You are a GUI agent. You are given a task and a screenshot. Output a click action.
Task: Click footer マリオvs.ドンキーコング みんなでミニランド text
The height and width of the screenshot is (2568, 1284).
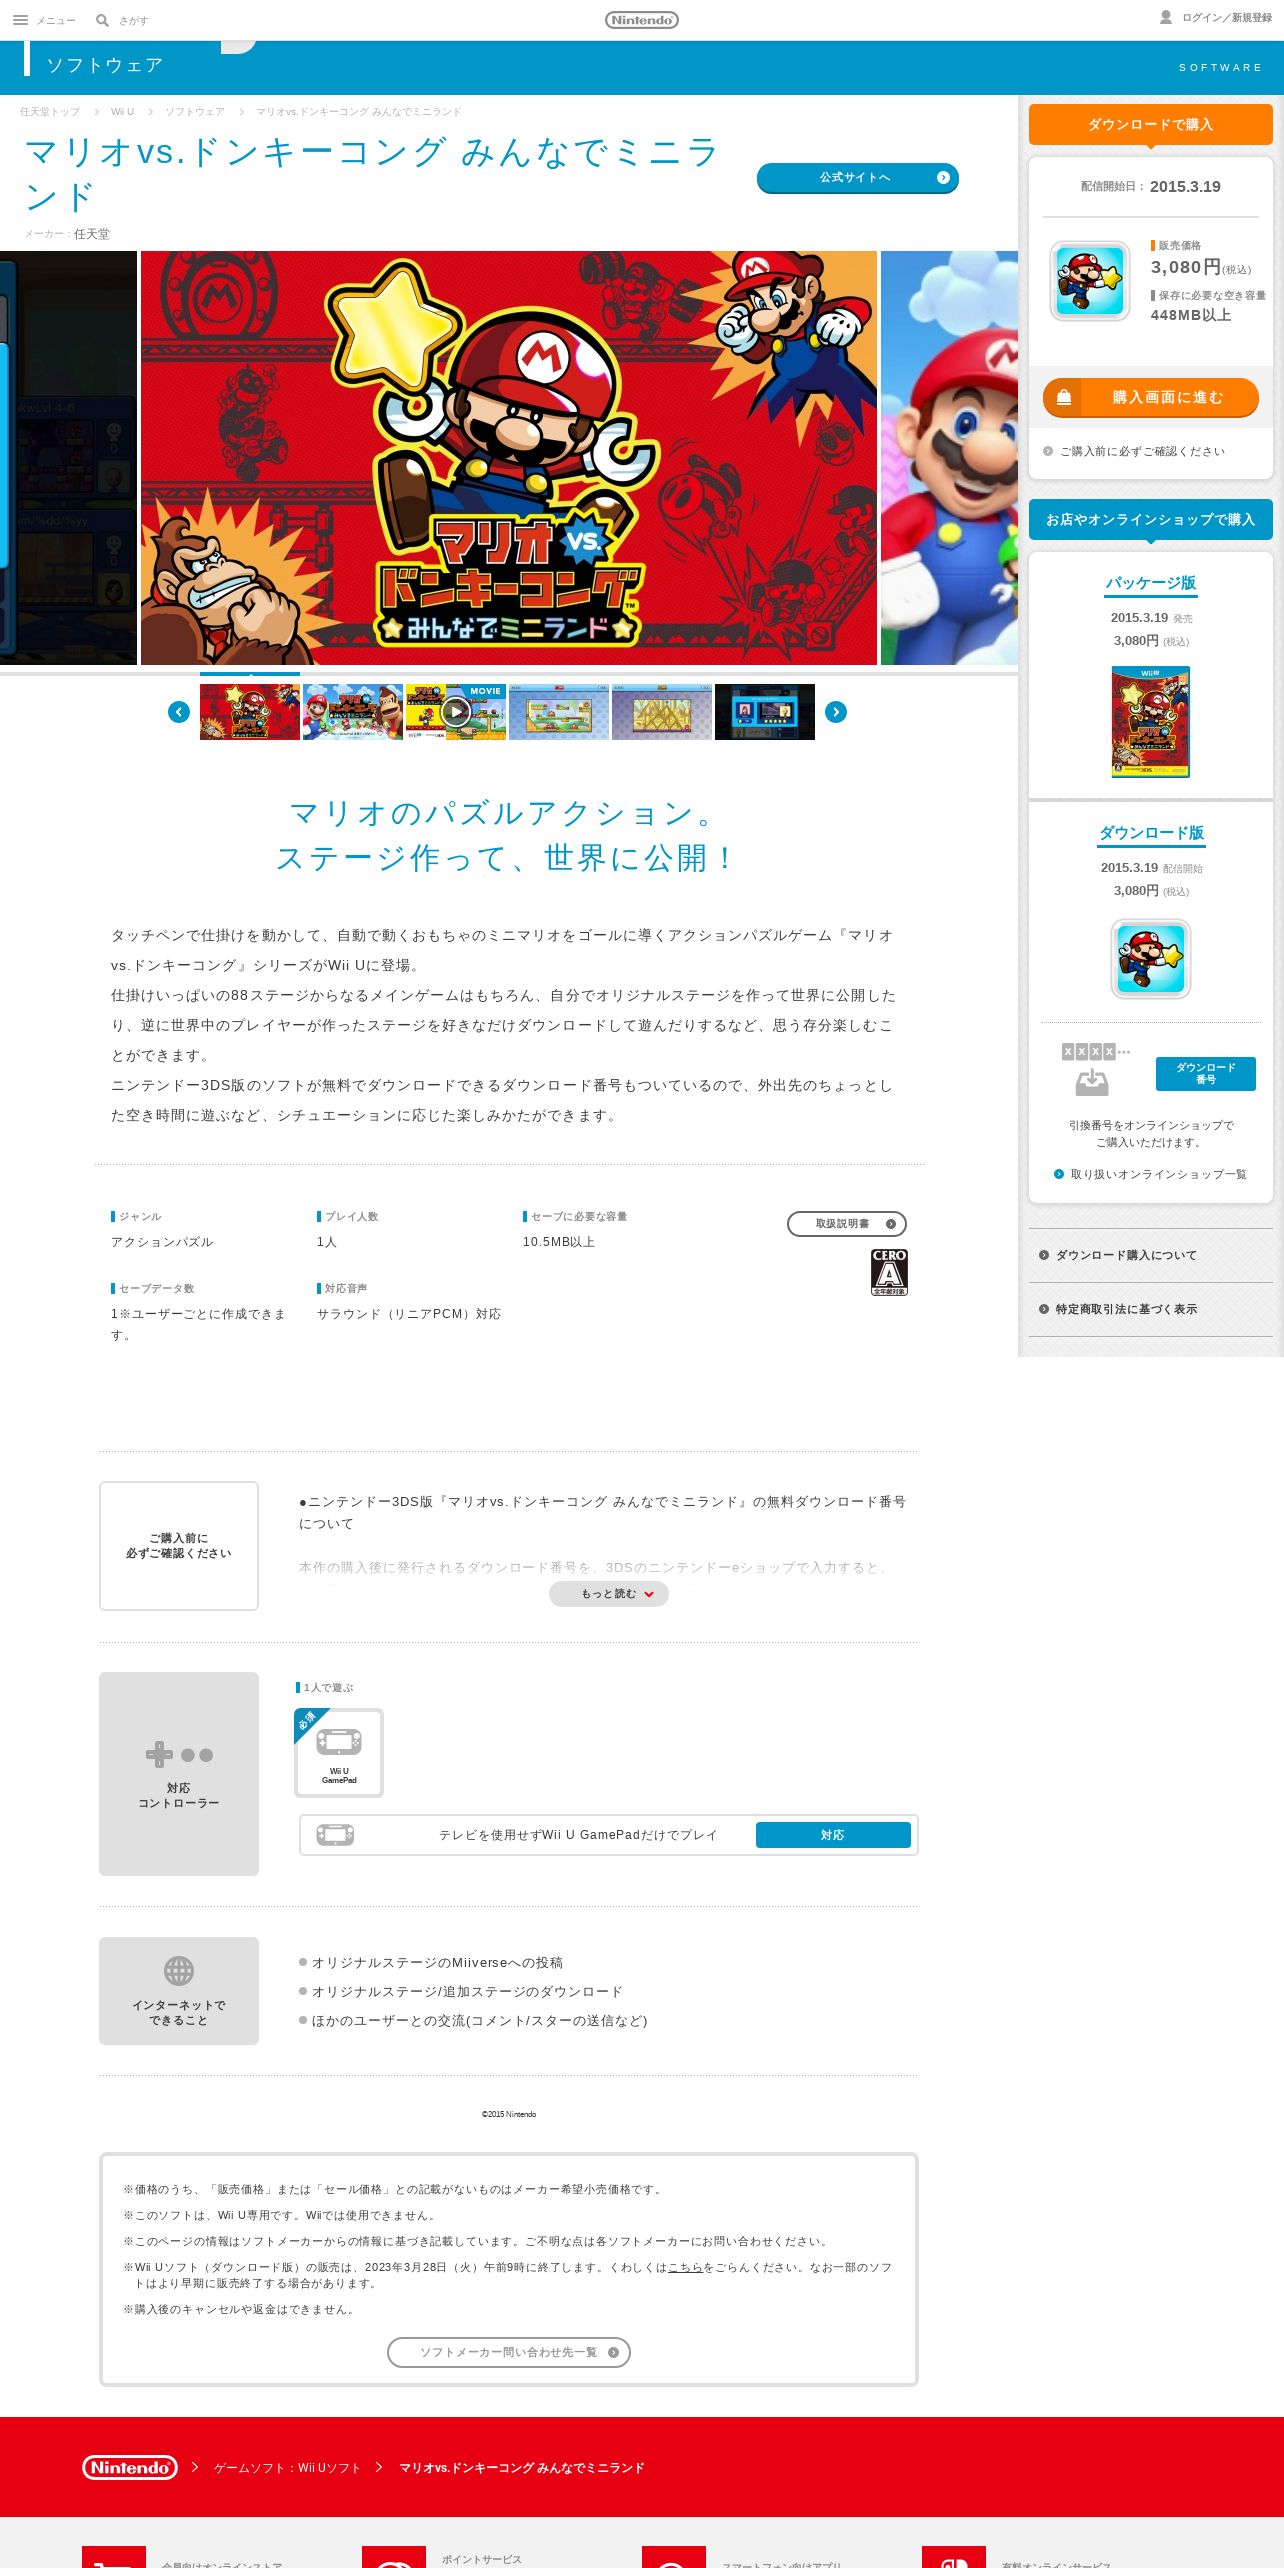point(521,2468)
